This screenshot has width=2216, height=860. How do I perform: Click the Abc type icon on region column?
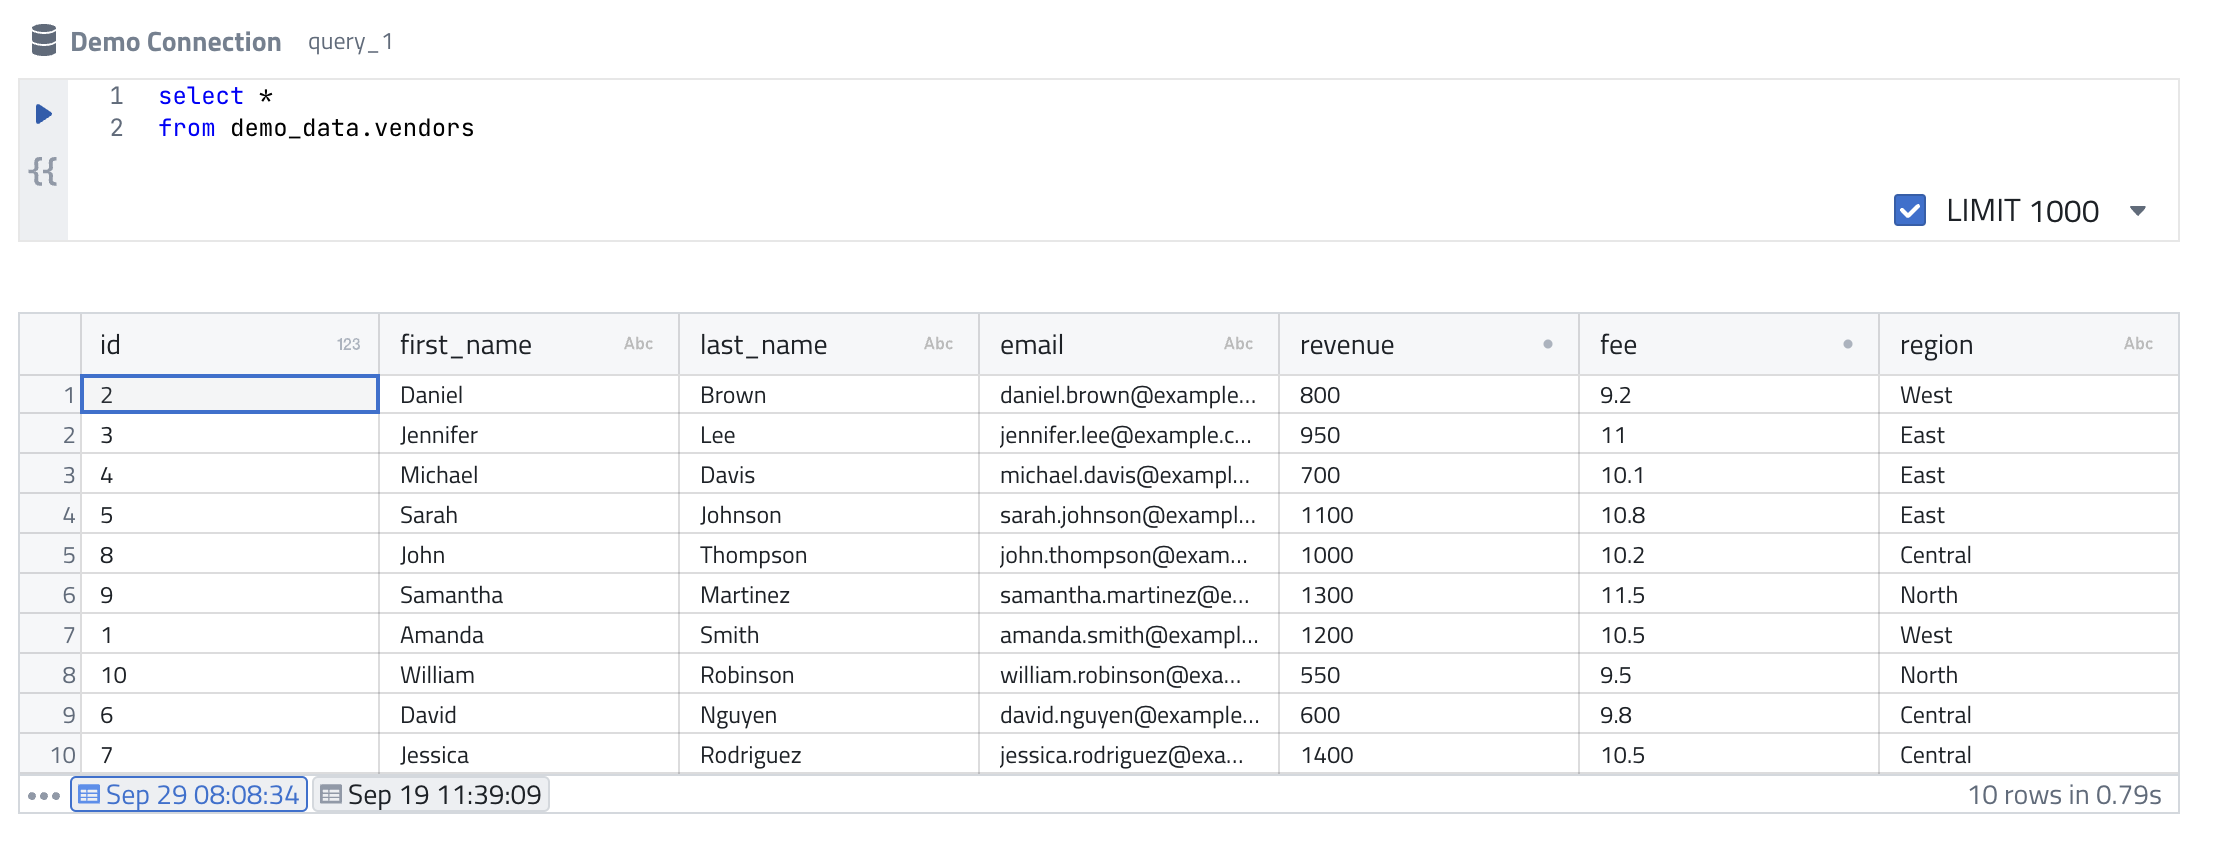[2138, 344]
